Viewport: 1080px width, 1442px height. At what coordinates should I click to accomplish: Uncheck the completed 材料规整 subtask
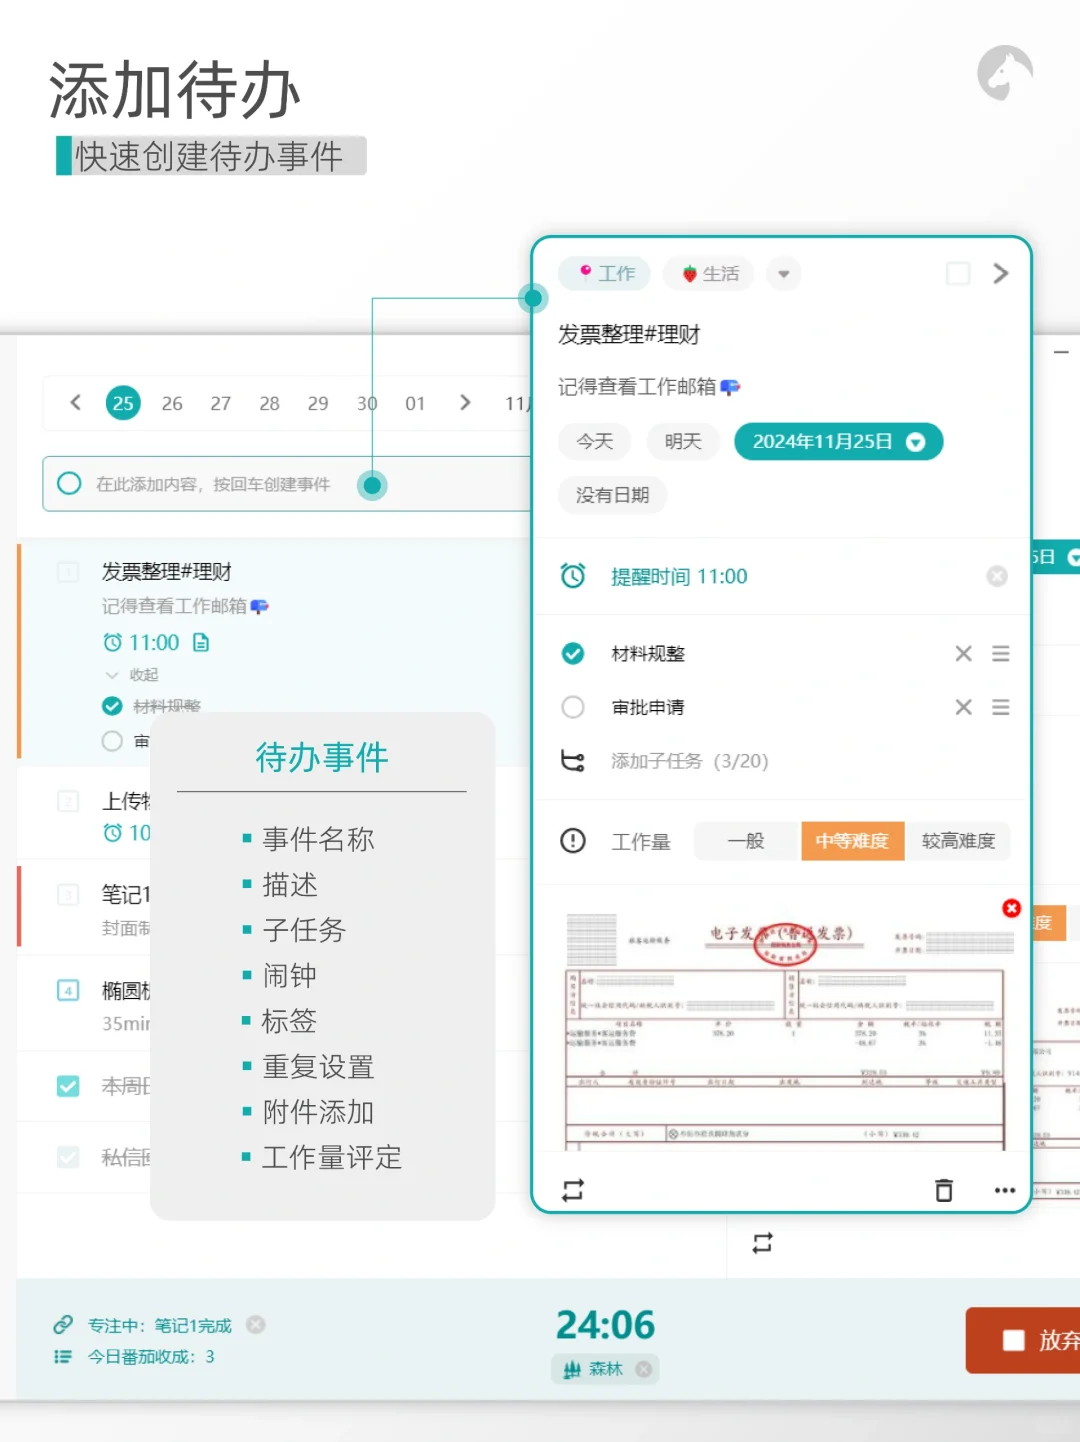(x=573, y=653)
